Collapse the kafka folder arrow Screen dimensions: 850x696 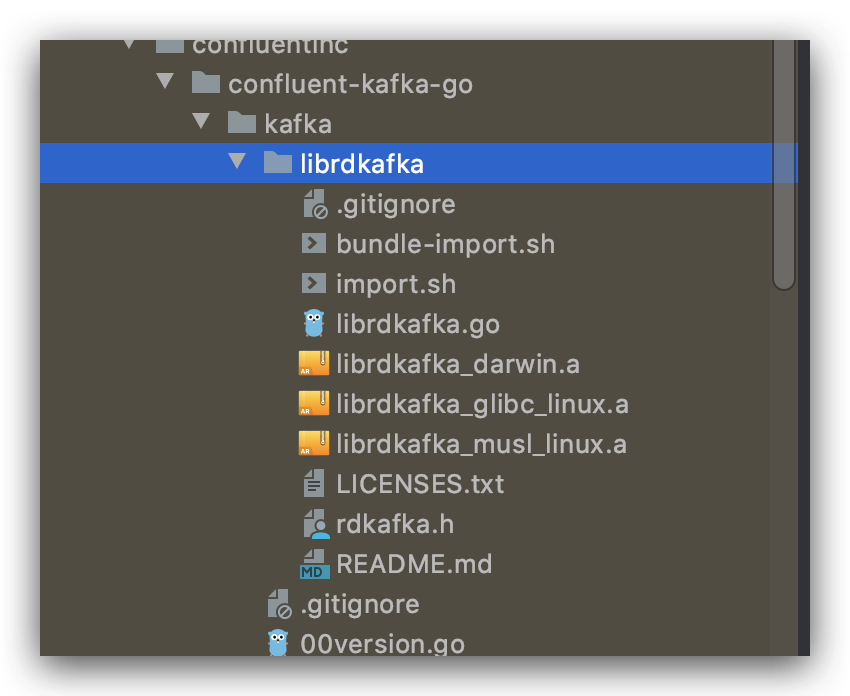tap(201, 121)
